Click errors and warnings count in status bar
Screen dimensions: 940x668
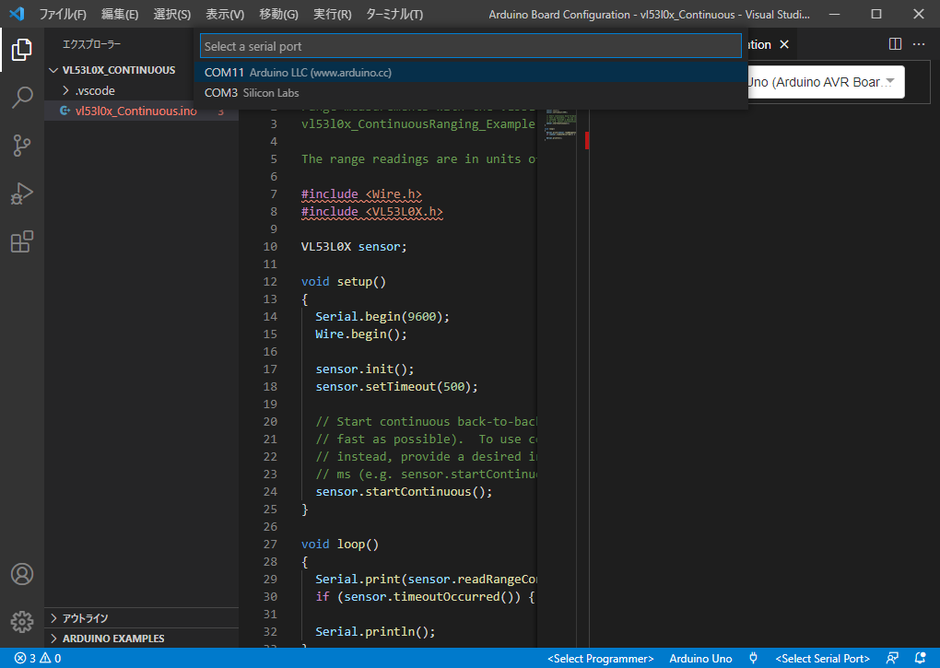[38, 658]
